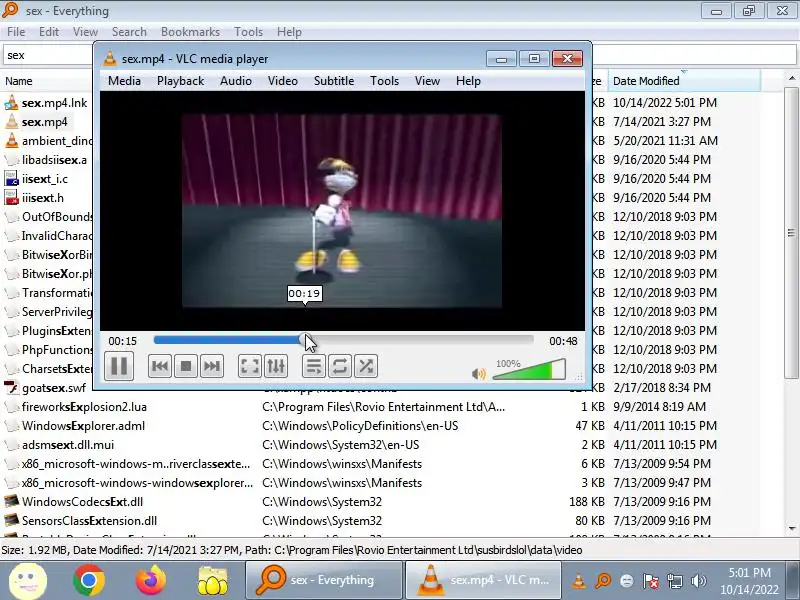Screen dimensions: 800x600
Task: Select the iisext_i.c file icon
Action: point(11,179)
